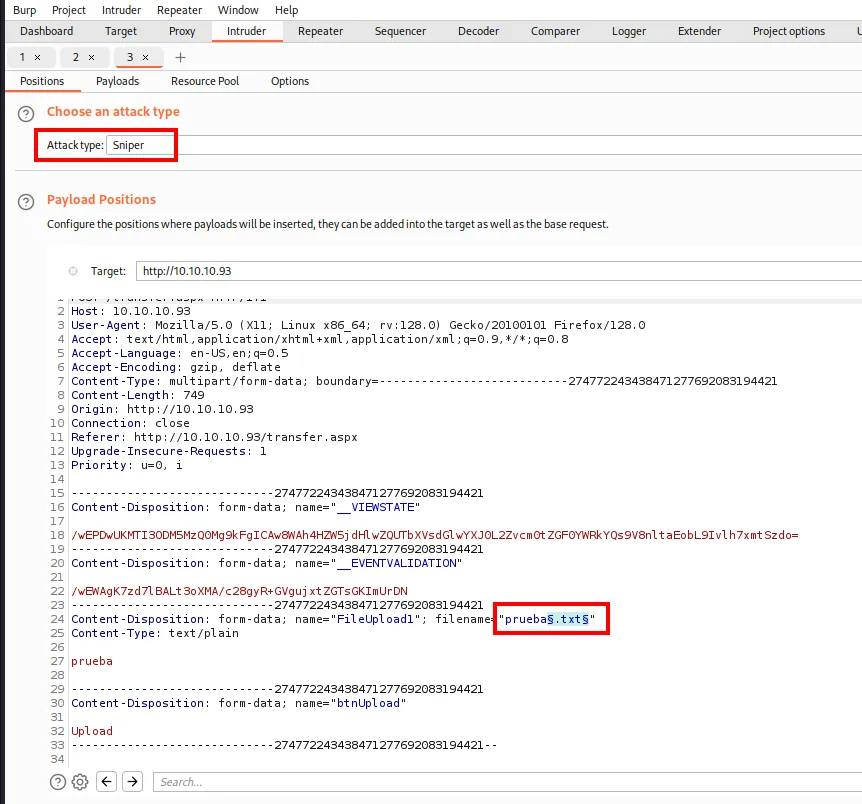Click the __EVENTVALIDATION parameter name
Image resolution: width=862 pixels, height=804 pixels.
coord(396,563)
